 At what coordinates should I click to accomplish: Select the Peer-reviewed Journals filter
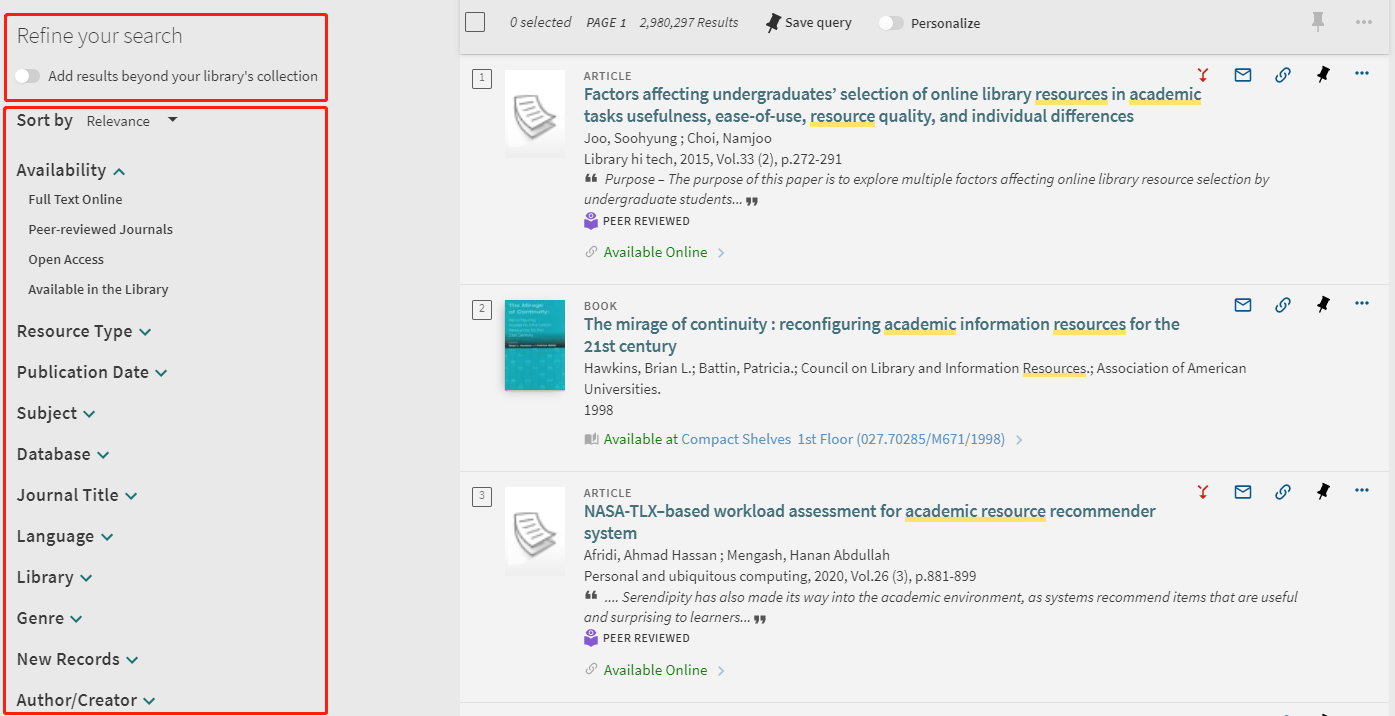point(100,229)
